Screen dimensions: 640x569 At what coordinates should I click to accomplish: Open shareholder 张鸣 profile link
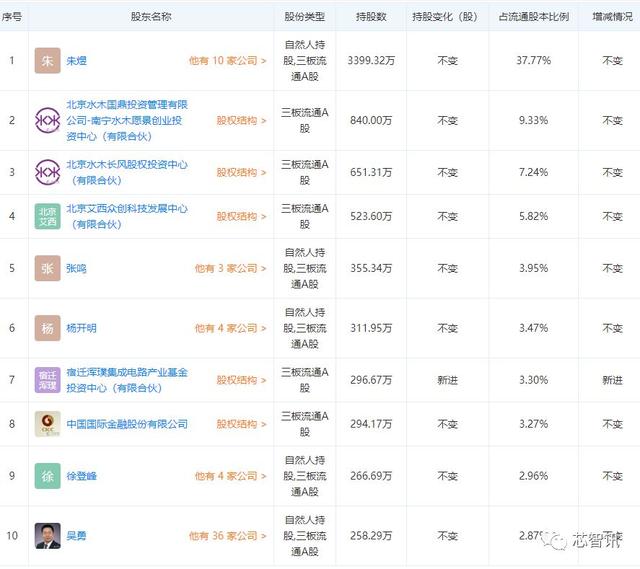pos(76,268)
